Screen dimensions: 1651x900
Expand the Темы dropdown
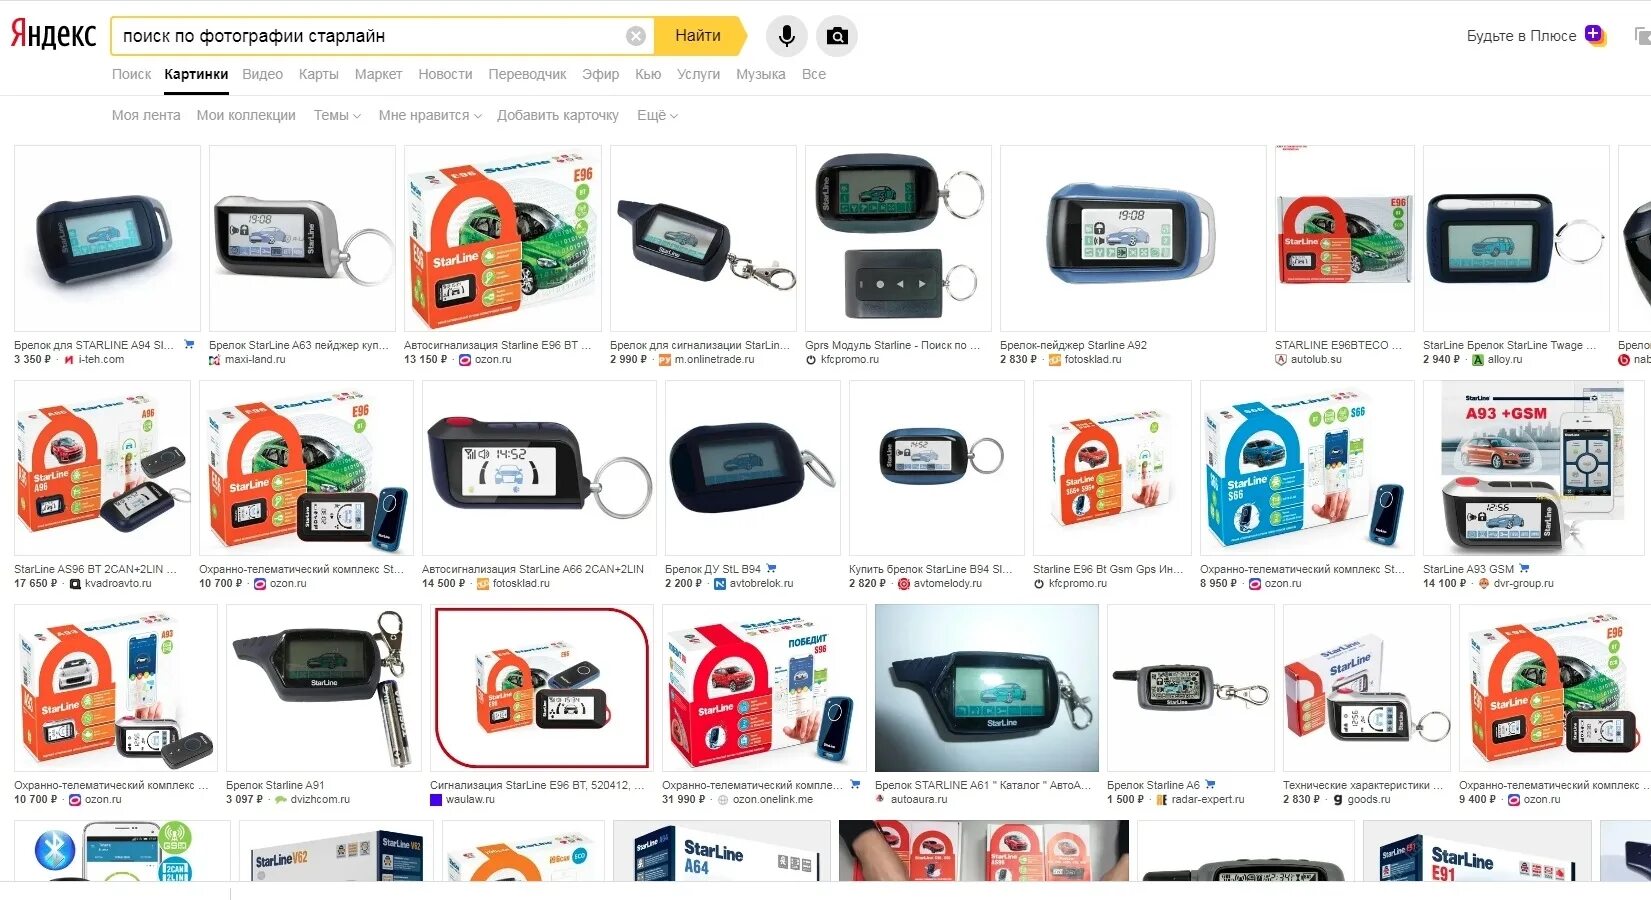click(337, 115)
